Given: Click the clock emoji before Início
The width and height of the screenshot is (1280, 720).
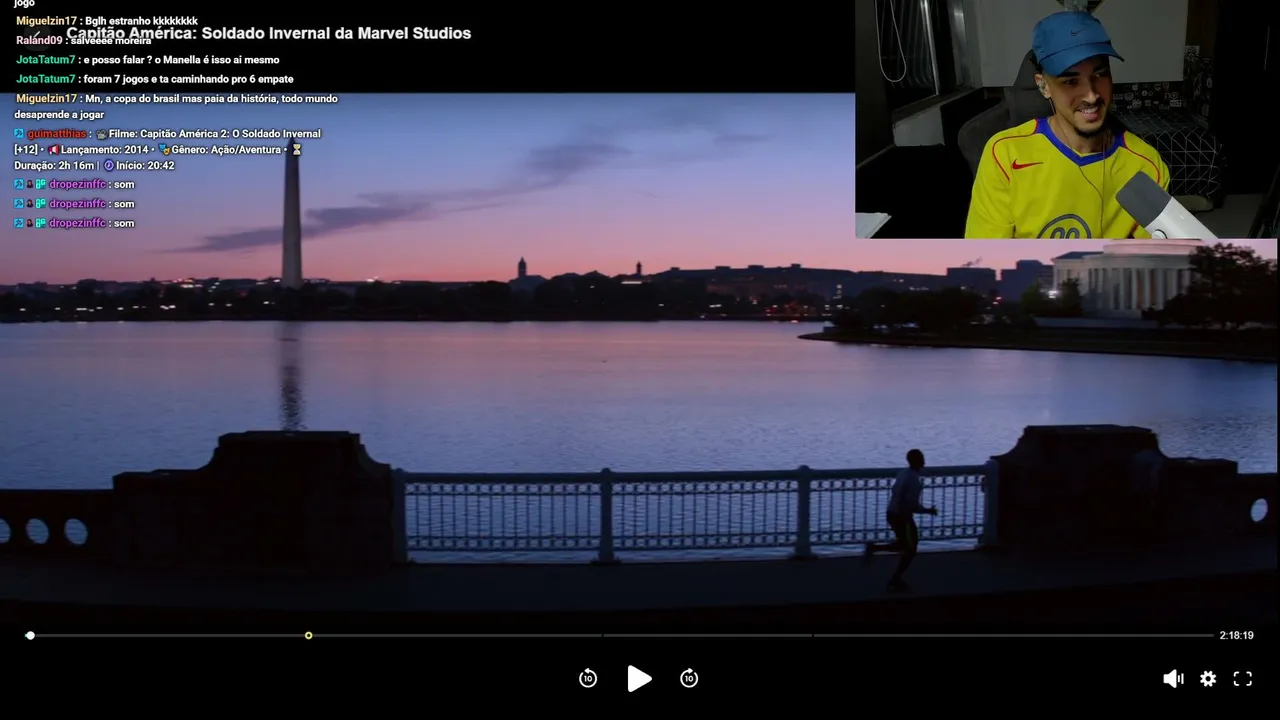Looking at the screenshot, I should (109, 166).
